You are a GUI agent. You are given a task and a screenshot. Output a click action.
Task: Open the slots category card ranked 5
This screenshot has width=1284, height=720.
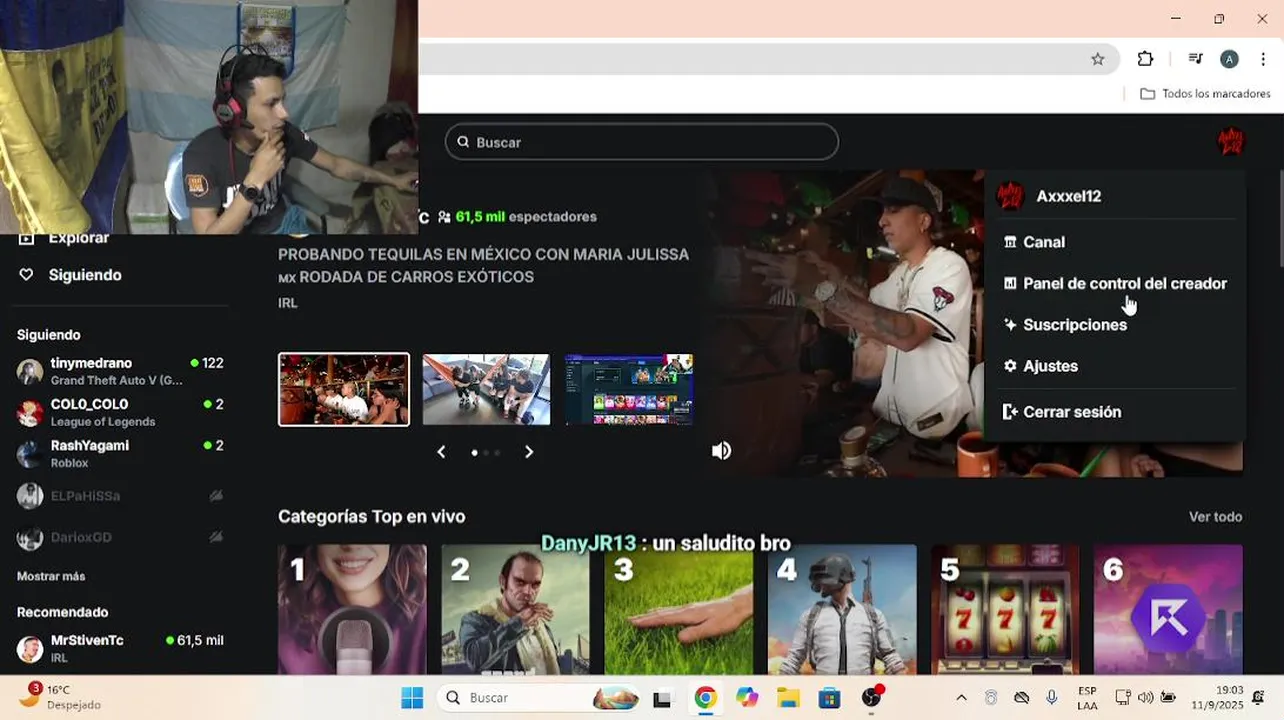(x=1005, y=609)
